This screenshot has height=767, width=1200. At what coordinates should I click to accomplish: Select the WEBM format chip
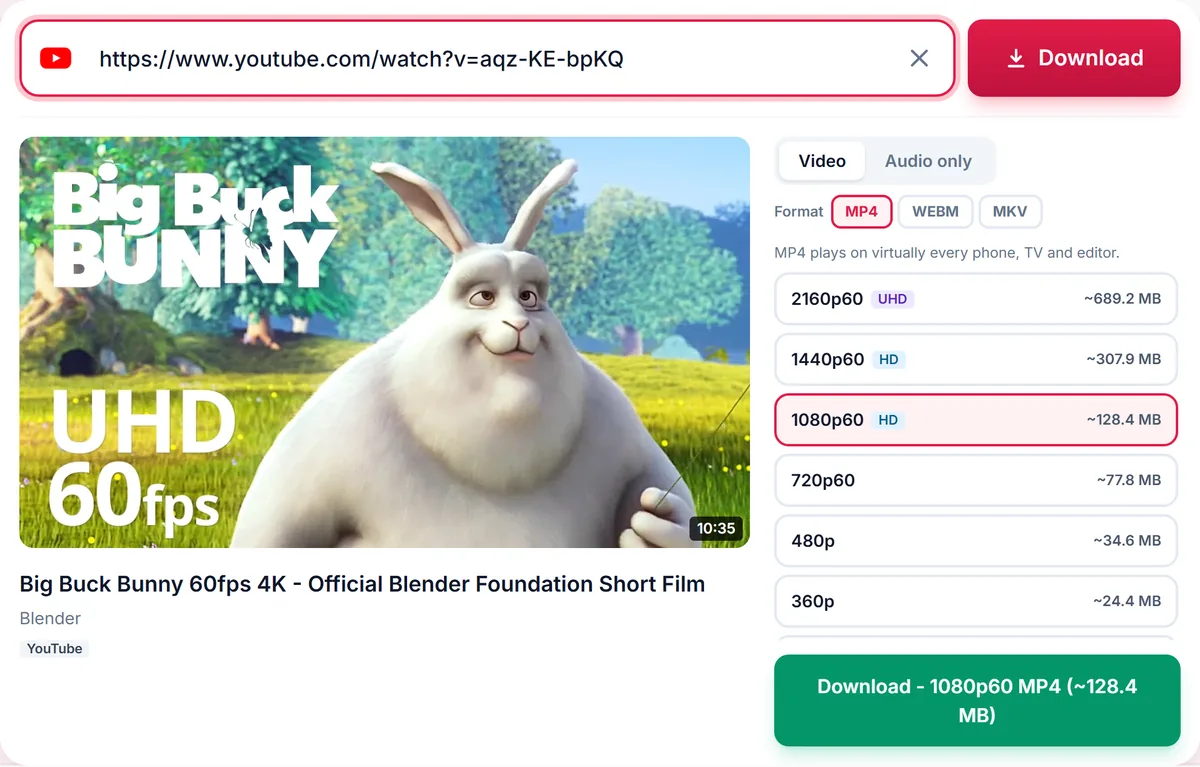(935, 212)
